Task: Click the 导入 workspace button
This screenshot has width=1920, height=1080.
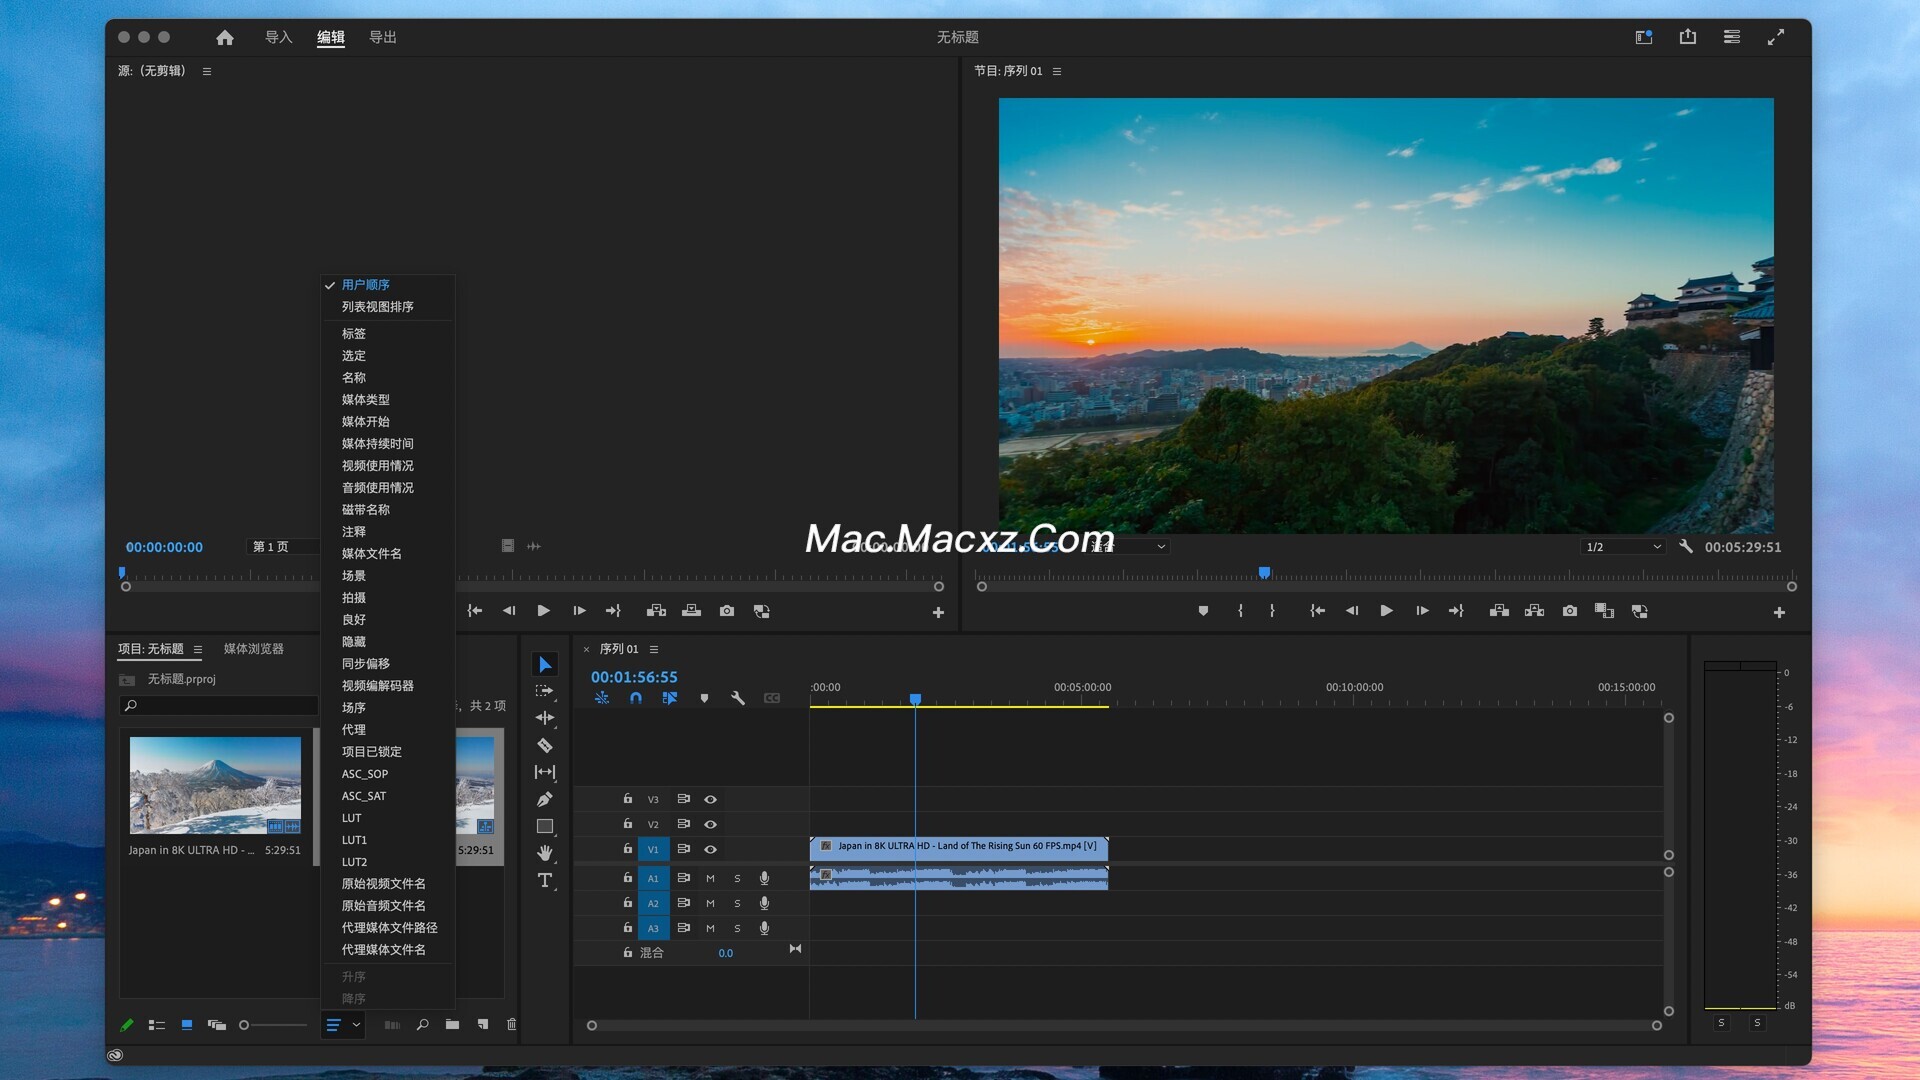Action: coord(278,37)
